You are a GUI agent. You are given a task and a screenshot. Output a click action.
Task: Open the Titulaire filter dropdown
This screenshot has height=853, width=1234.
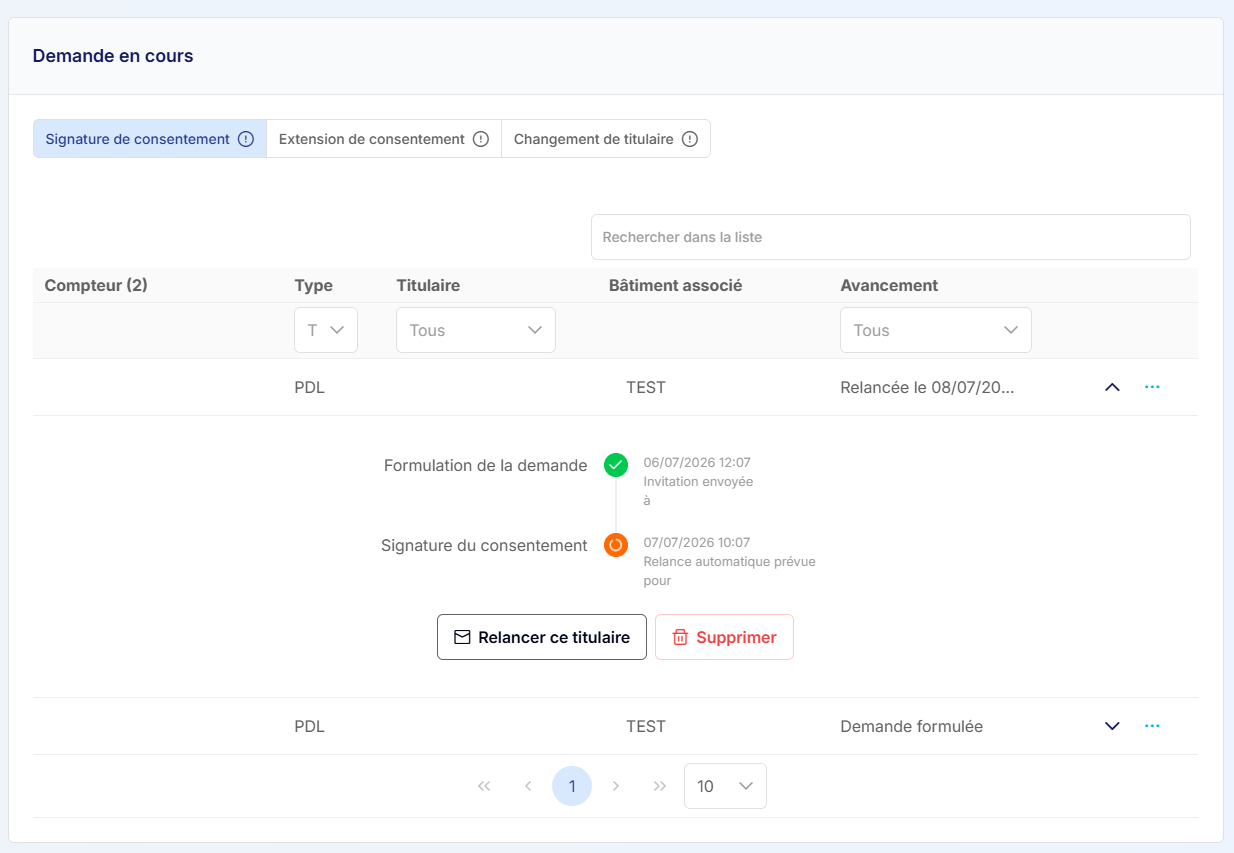(x=476, y=330)
